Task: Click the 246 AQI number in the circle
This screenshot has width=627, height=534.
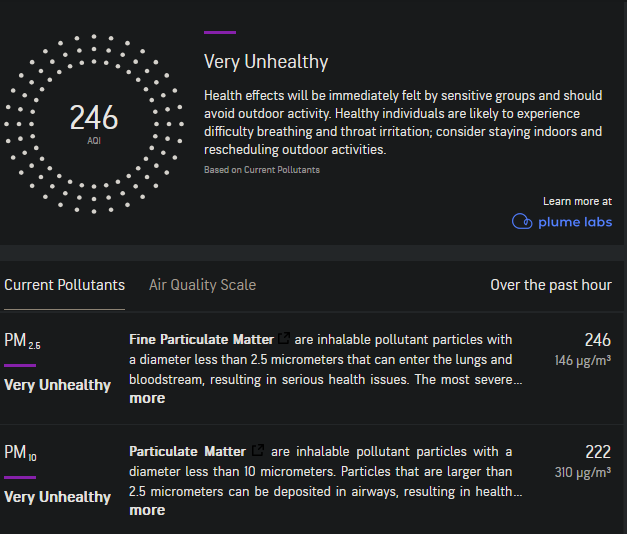Action: tap(93, 118)
